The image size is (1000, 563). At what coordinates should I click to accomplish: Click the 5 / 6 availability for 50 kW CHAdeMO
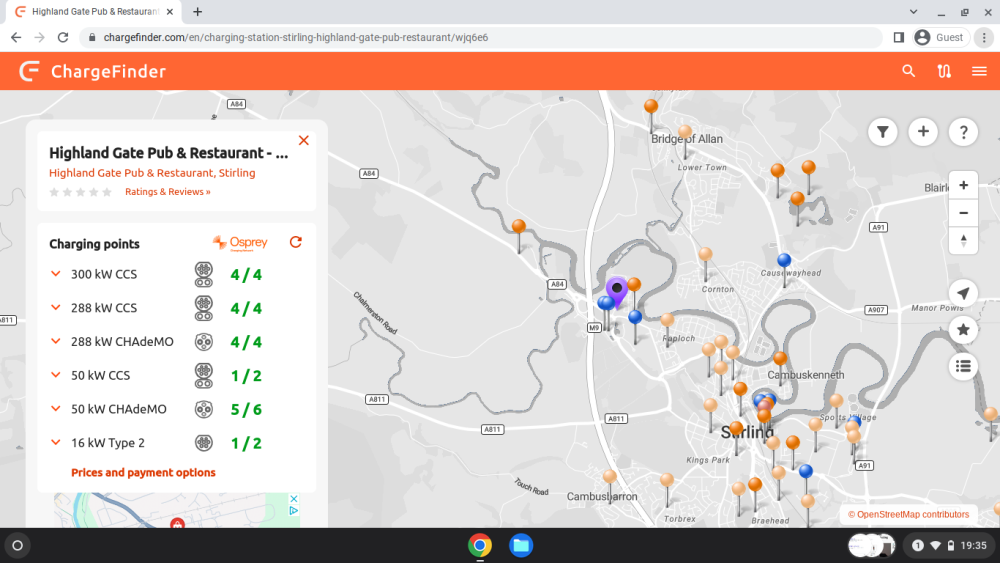(x=246, y=409)
